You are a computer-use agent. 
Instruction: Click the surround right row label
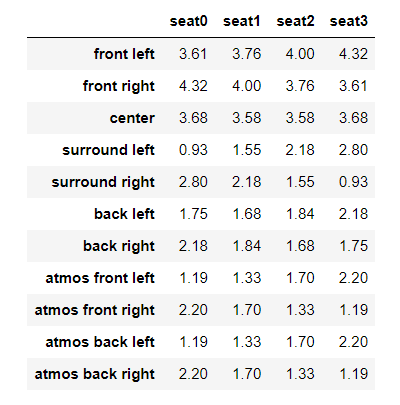103,182
